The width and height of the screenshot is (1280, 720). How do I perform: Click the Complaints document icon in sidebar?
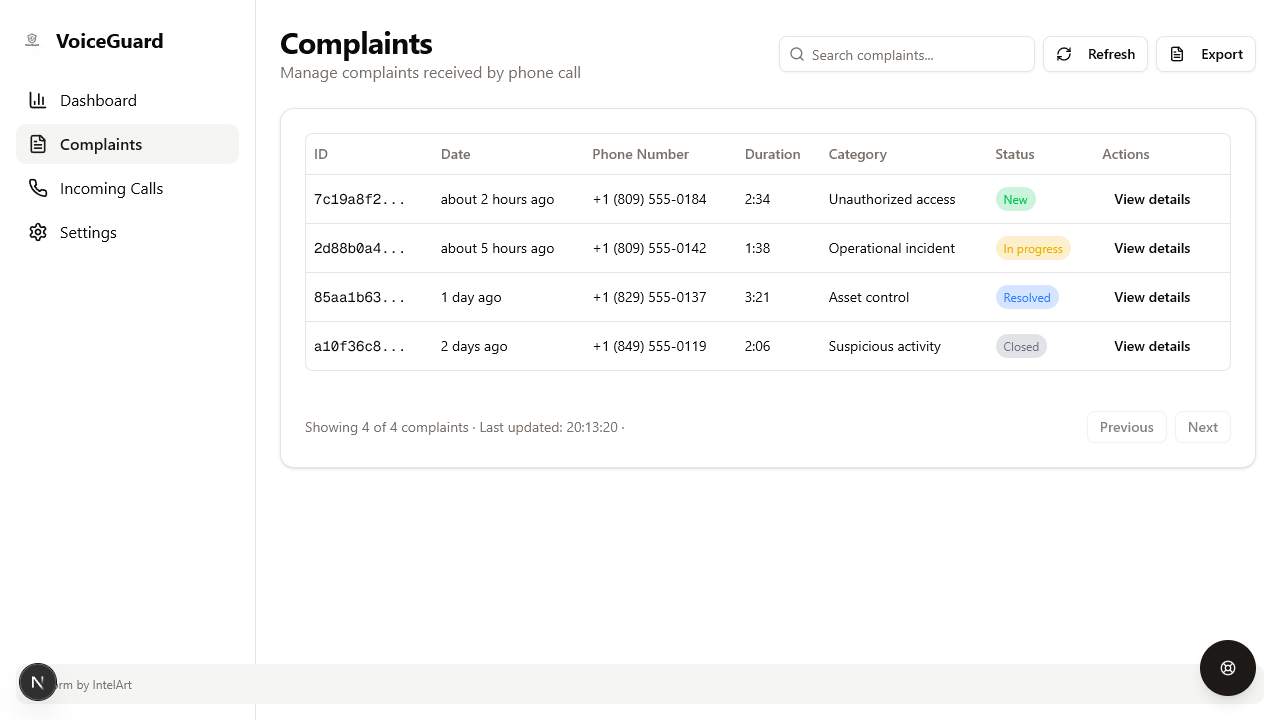[38, 144]
